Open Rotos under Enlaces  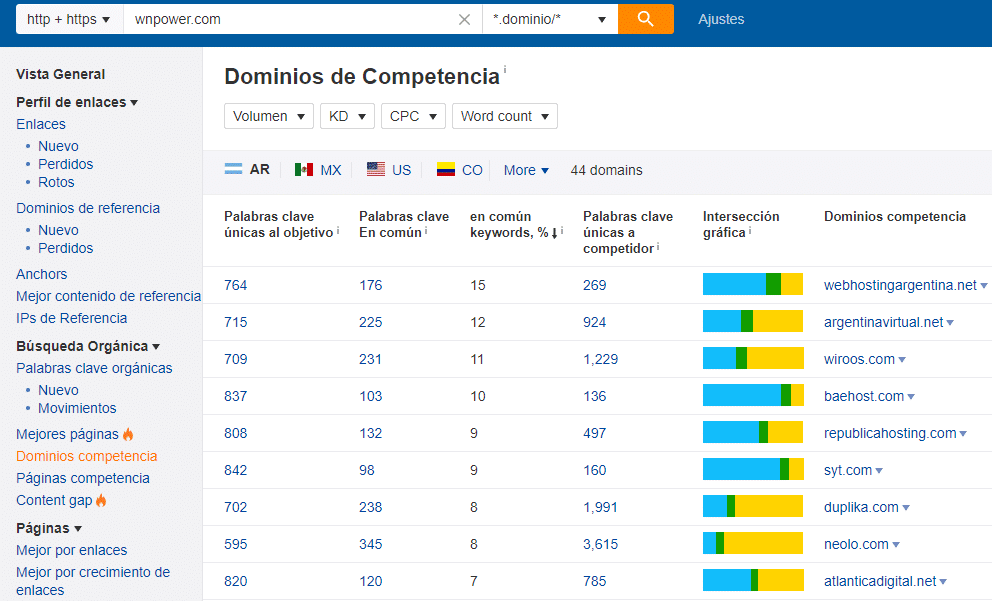(56, 182)
